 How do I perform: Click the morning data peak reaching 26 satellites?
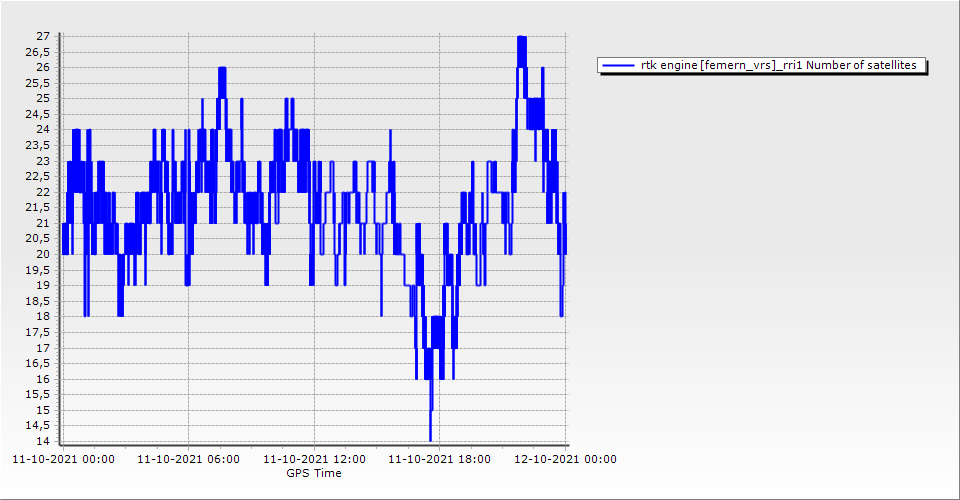[222, 69]
